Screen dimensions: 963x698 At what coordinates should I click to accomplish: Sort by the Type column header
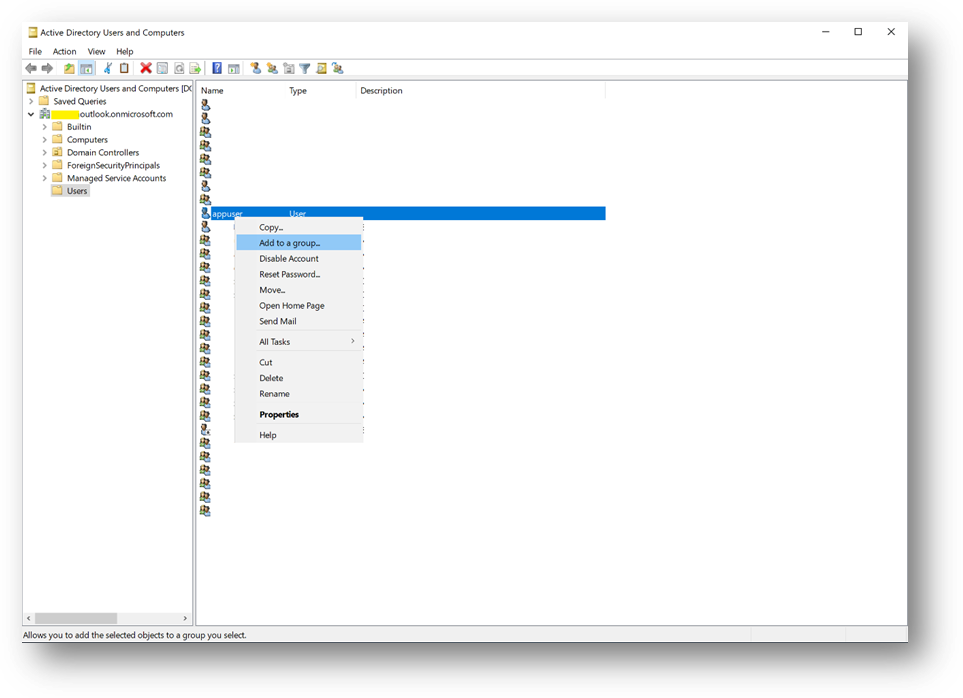tap(320, 90)
